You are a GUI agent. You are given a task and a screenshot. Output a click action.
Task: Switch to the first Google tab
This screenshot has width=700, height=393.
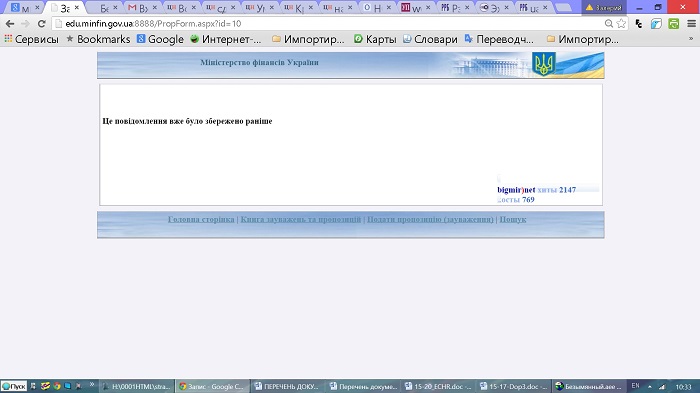[24, 8]
